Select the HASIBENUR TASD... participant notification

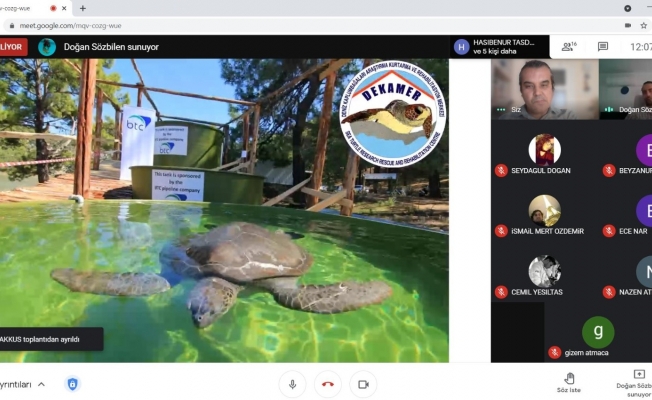[x=499, y=46]
